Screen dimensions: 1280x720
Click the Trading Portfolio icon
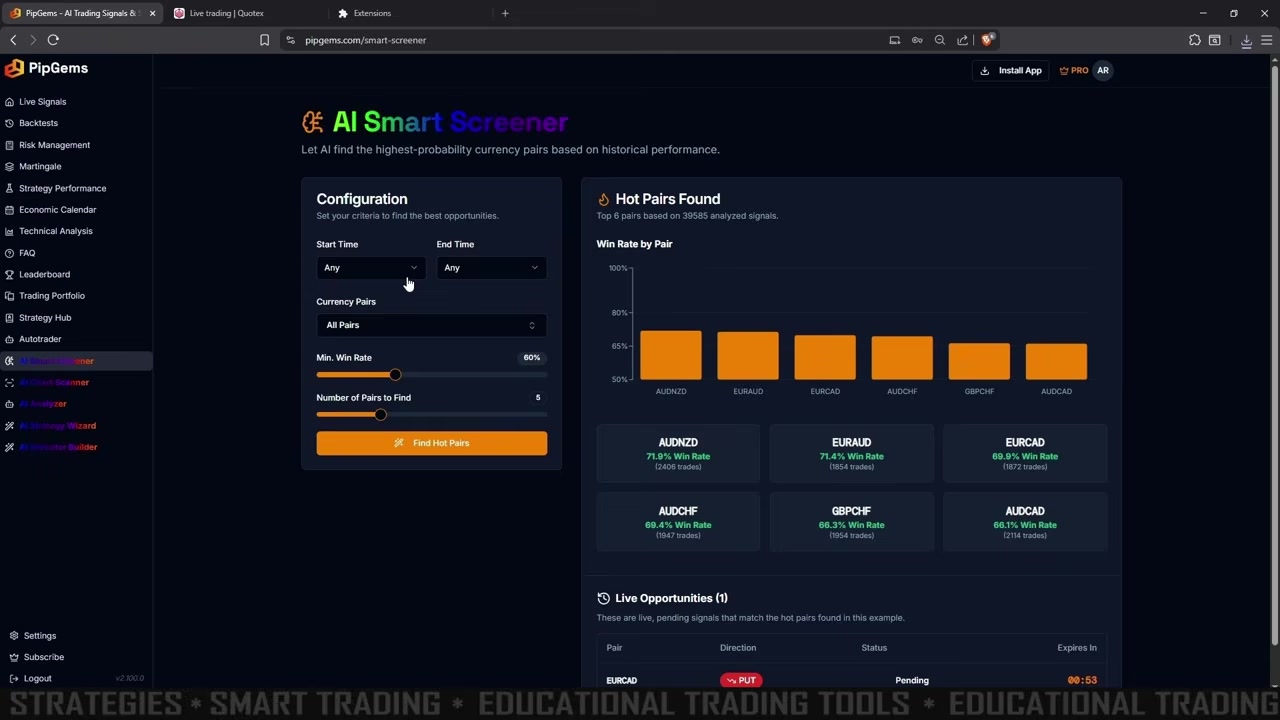[x=9, y=296]
